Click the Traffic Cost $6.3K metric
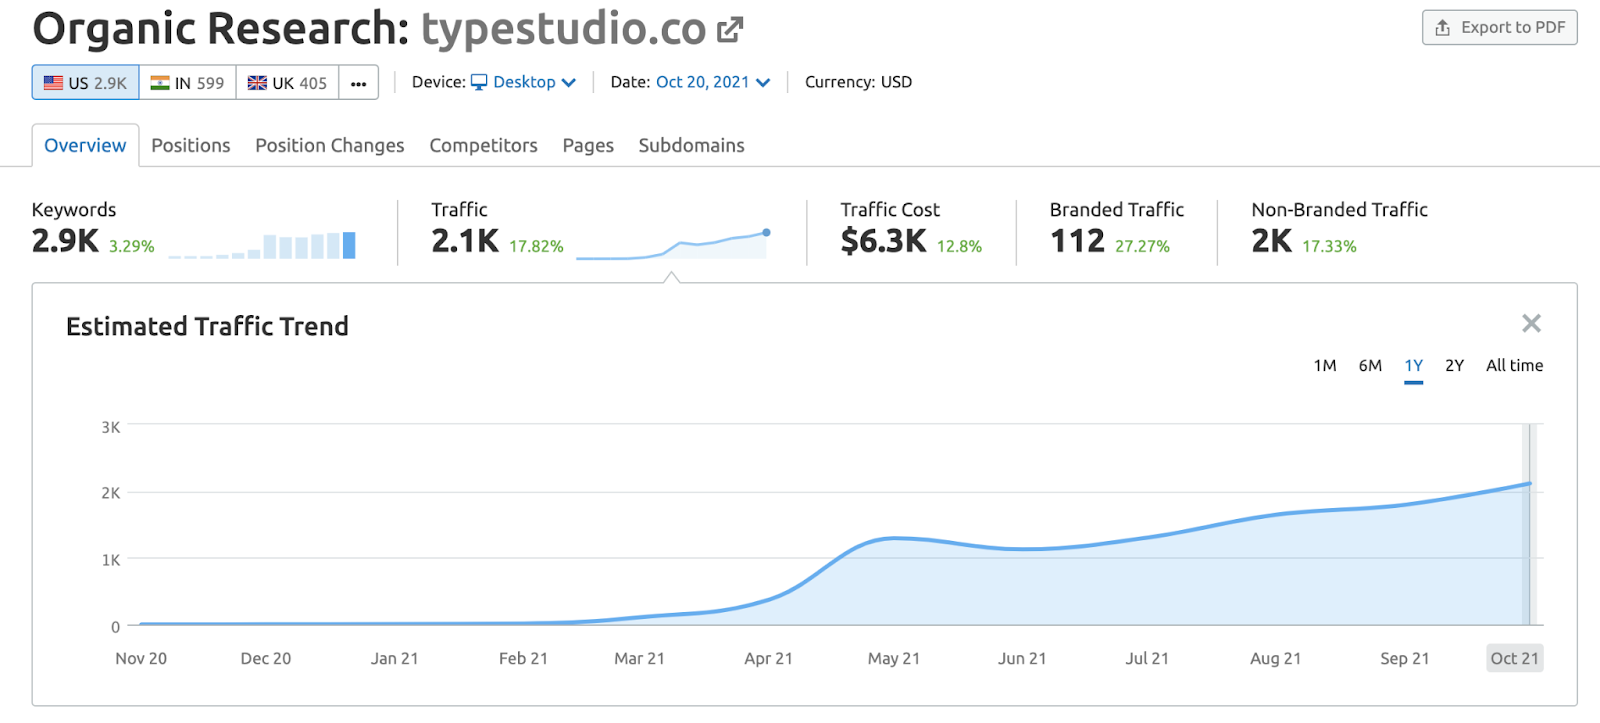 (884, 241)
